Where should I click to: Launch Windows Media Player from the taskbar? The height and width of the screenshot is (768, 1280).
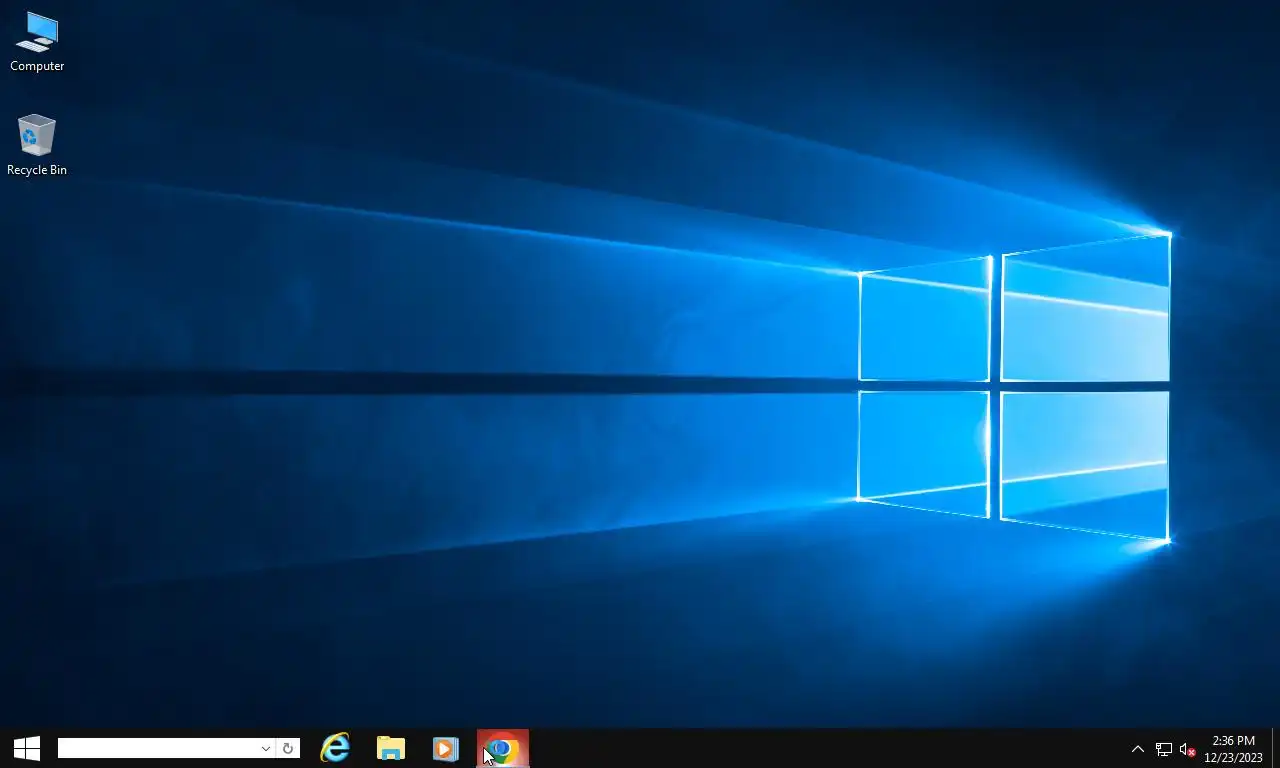tap(445, 748)
